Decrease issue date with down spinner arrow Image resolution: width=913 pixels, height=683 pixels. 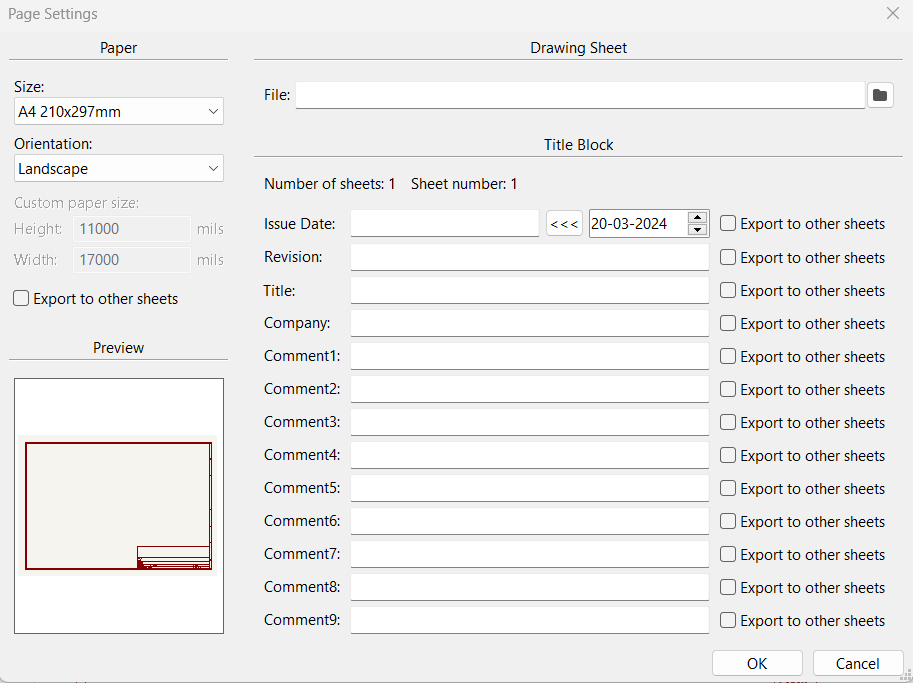pyautogui.click(x=698, y=230)
